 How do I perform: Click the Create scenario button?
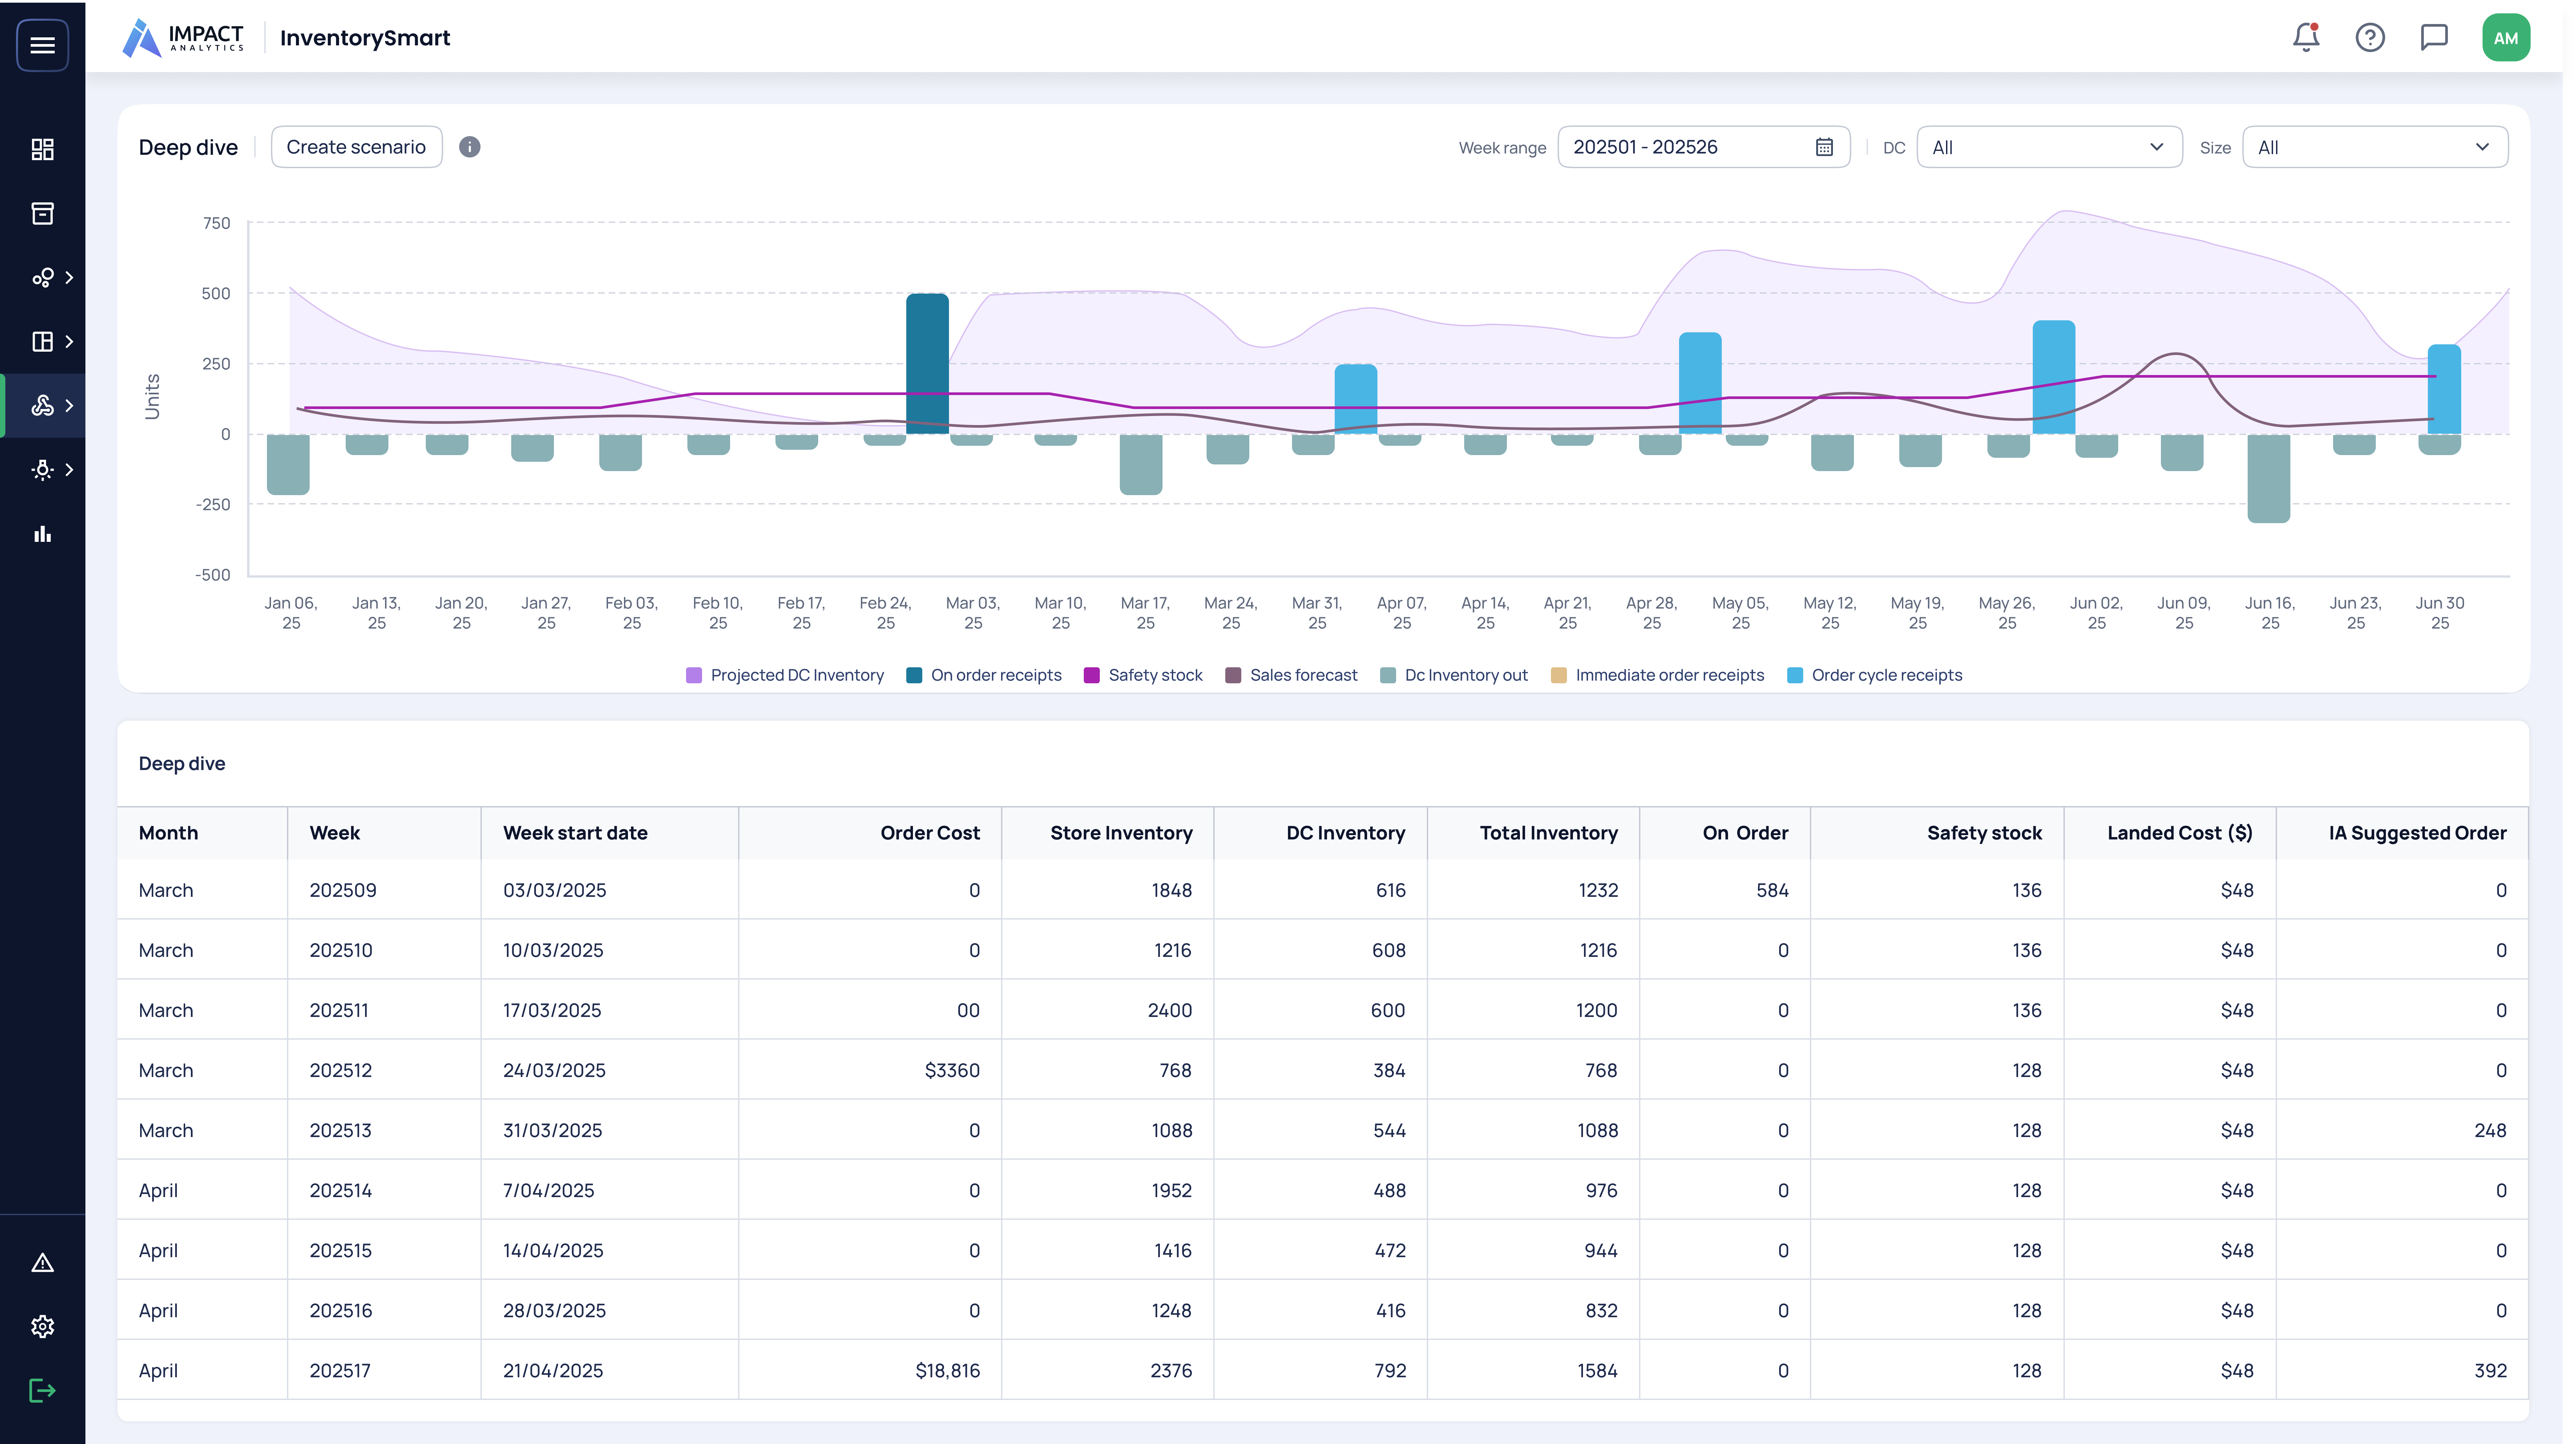(x=356, y=147)
